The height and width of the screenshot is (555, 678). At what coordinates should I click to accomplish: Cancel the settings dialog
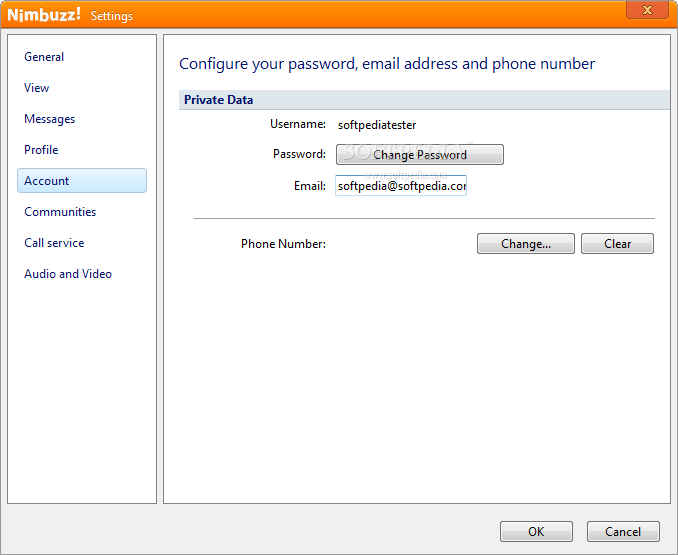coord(623,532)
